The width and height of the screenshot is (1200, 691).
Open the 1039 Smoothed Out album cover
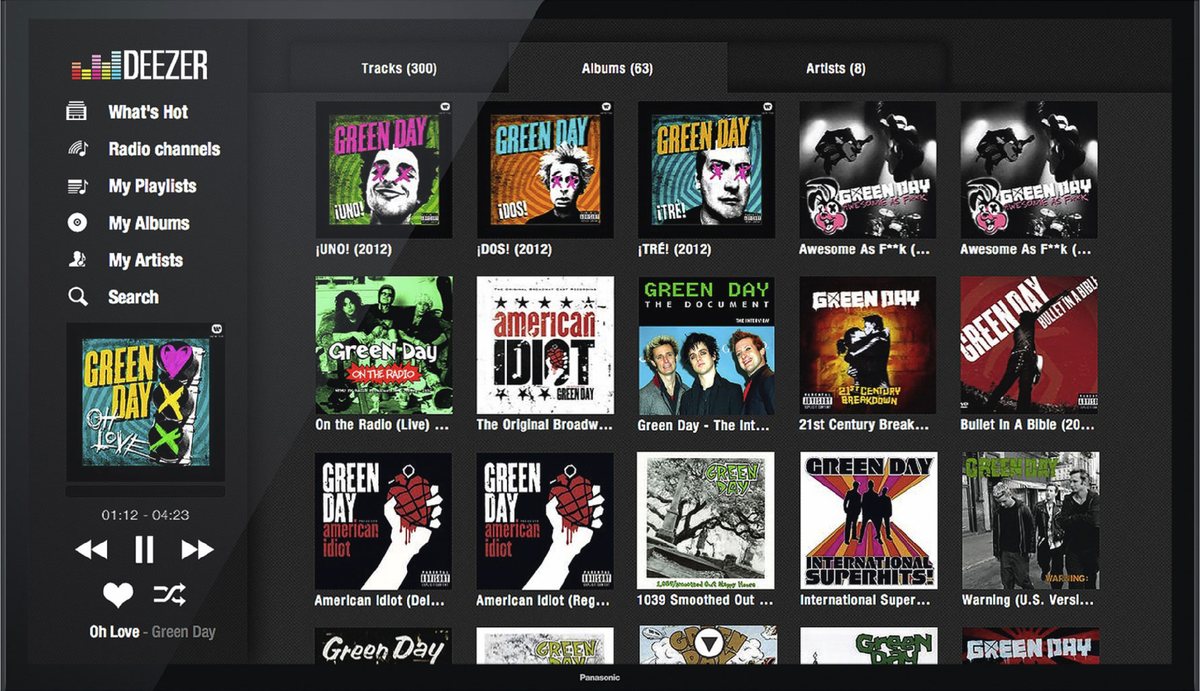coord(706,521)
